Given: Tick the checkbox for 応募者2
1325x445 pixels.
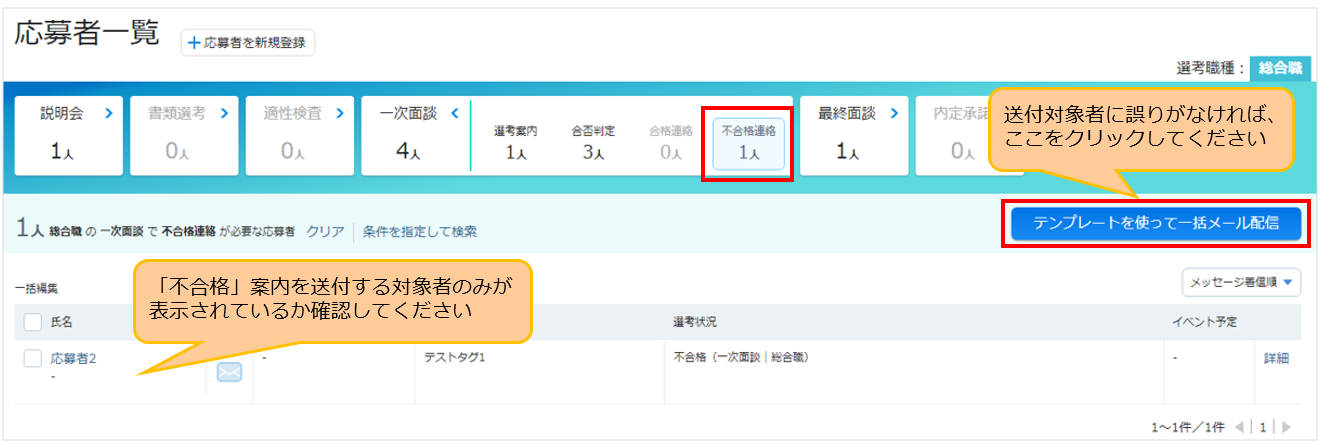Looking at the screenshot, I should click(33, 359).
